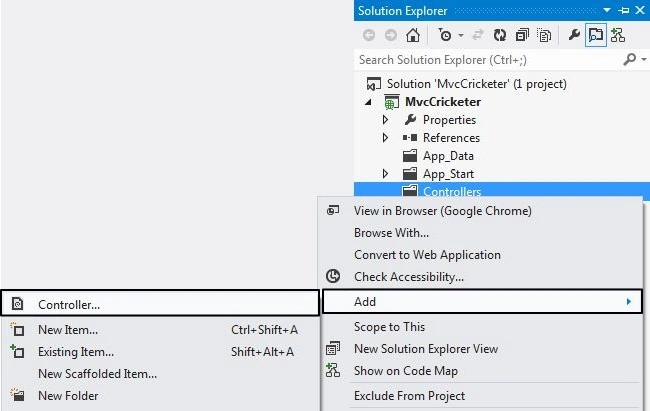This screenshot has width=650, height=411.
Task: Click the New Solution Explorer View icon
Action: point(333,349)
